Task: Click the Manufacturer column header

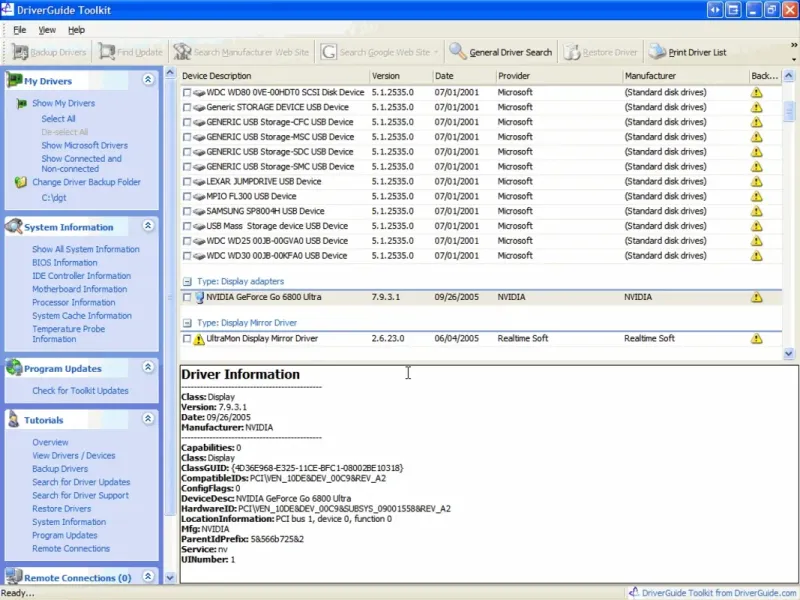Action: (x=686, y=76)
